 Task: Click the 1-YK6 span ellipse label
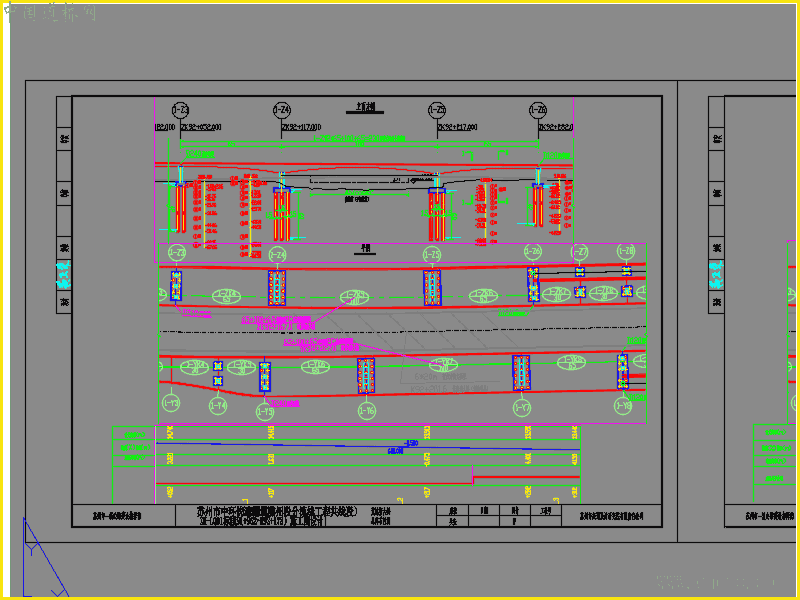(x=315, y=367)
